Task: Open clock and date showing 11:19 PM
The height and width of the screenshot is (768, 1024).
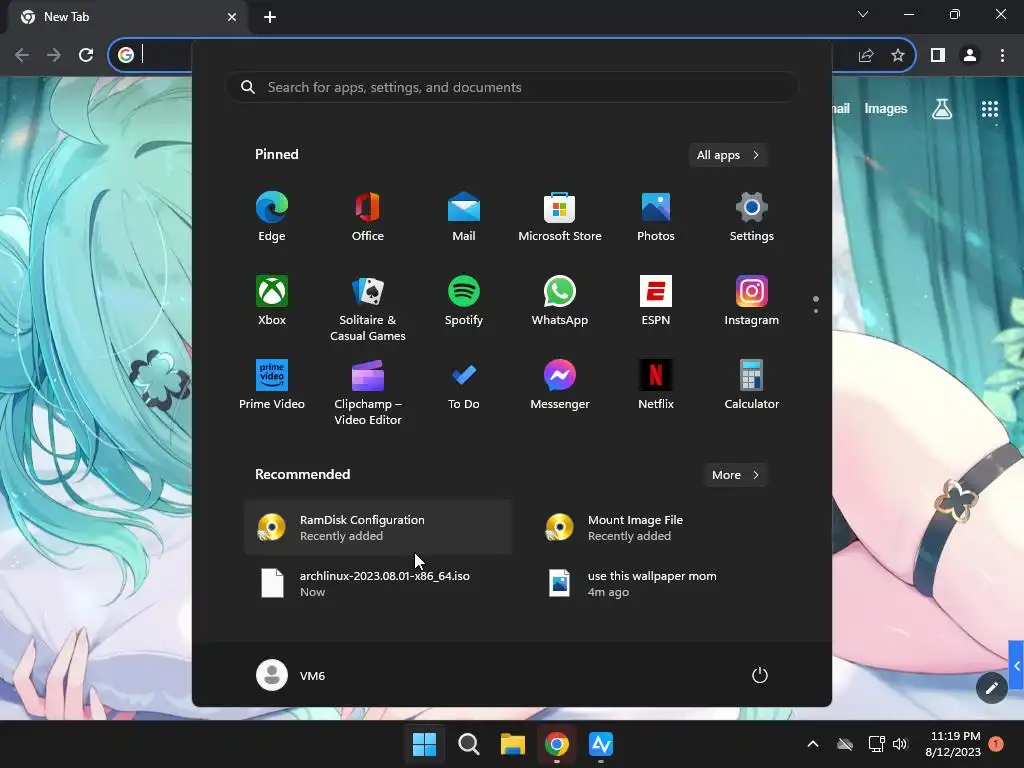Action: pyautogui.click(x=953, y=744)
